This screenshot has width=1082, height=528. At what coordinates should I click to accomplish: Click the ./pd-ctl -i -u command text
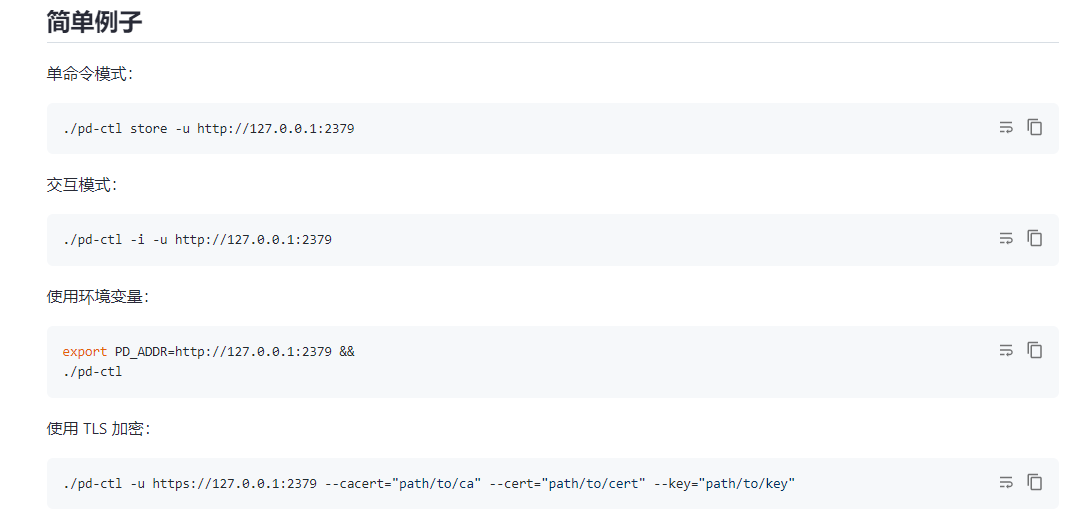click(x=197, y=239)
